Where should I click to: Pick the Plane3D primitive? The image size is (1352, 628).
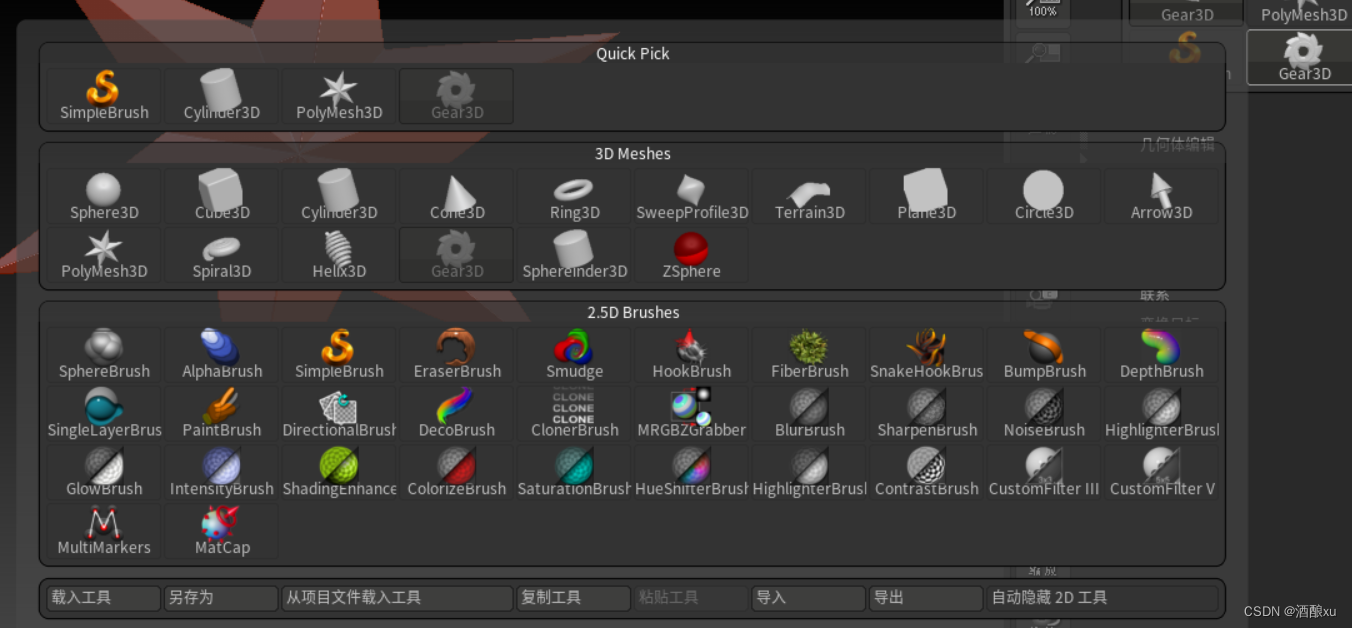(927, 197)
